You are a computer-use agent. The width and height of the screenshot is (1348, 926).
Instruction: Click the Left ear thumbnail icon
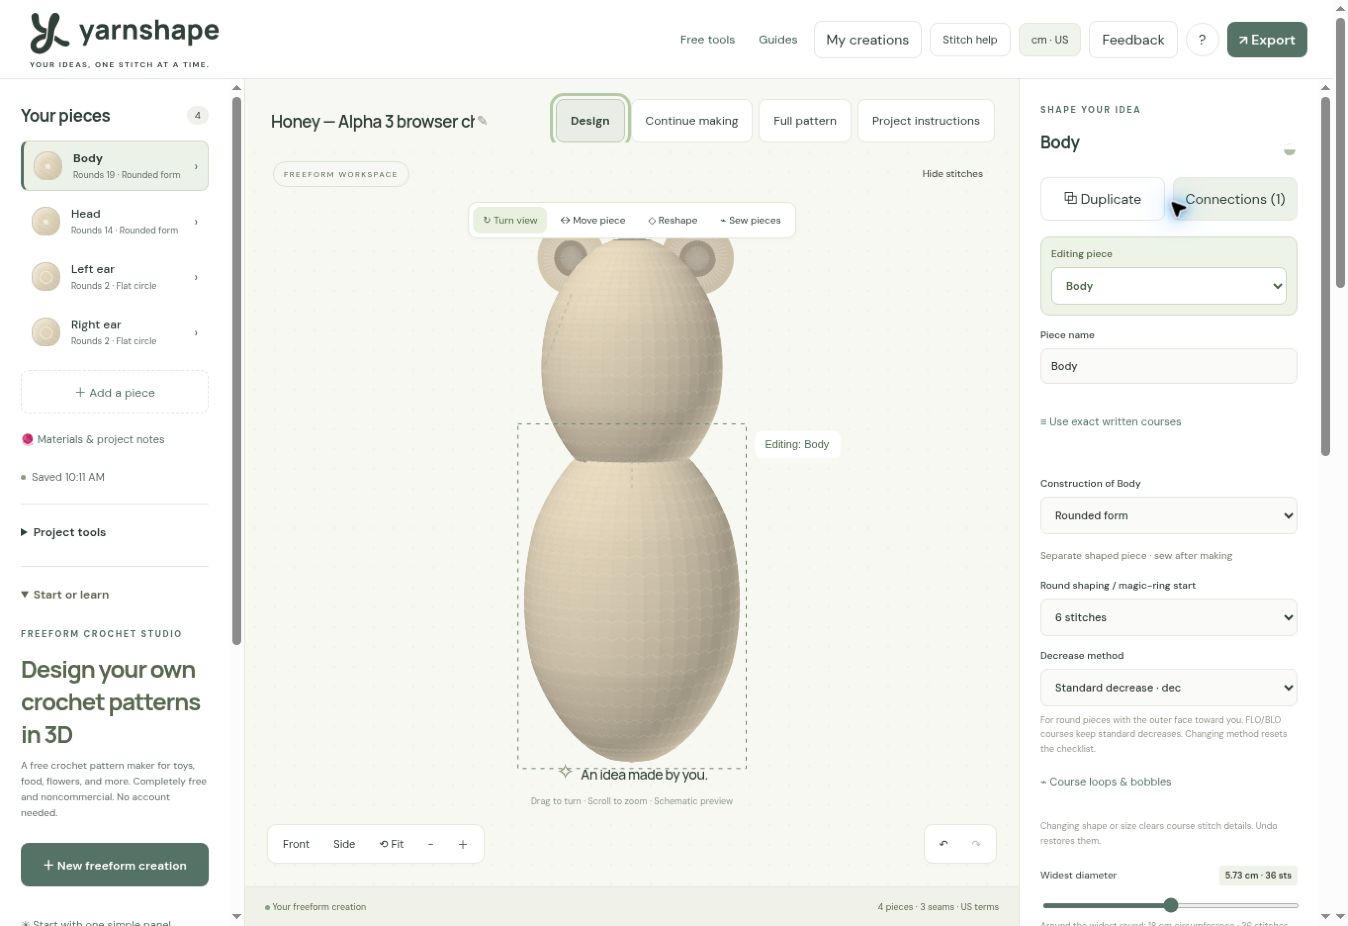[46, 277]
